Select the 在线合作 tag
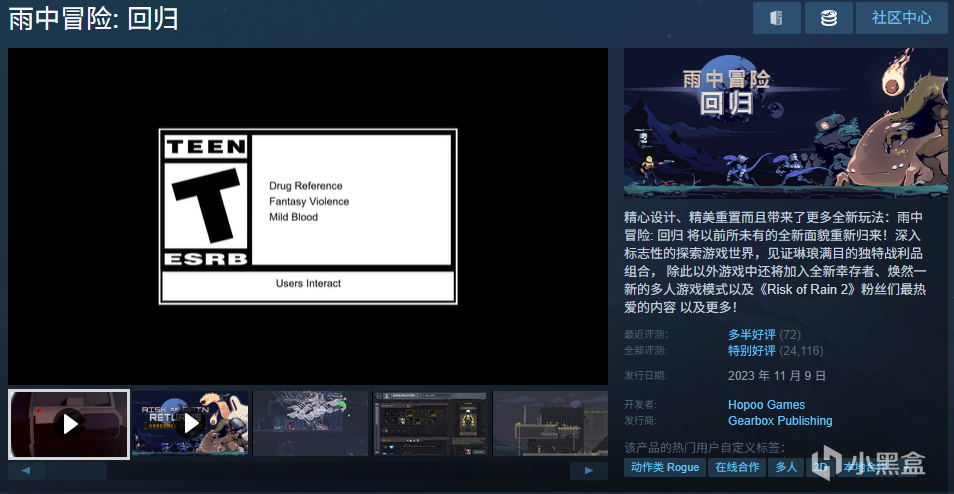 click(737, 467)
